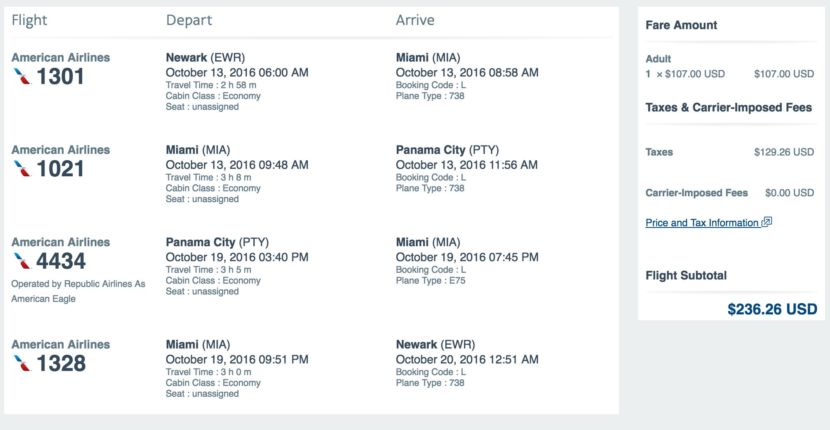Click the American Airlines logo beside flight 4434
830x430 pixels.
20,262
